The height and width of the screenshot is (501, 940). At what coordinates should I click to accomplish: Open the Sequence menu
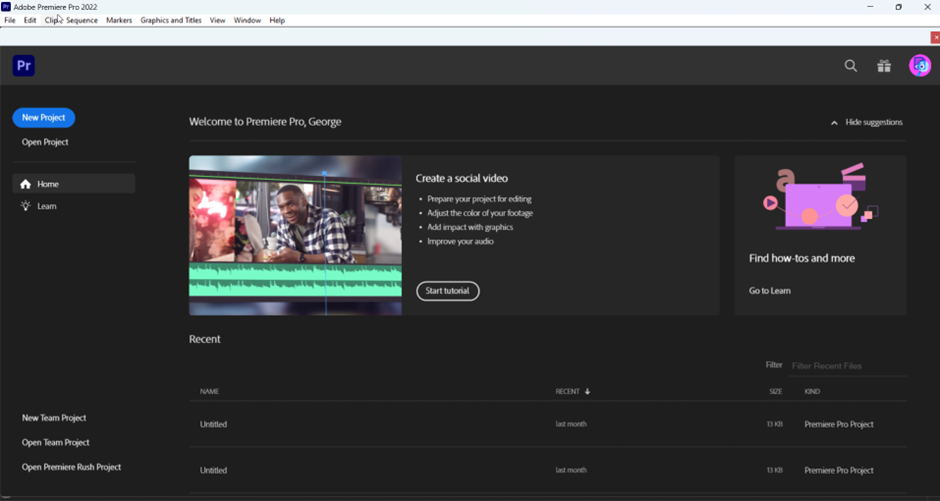82,20
